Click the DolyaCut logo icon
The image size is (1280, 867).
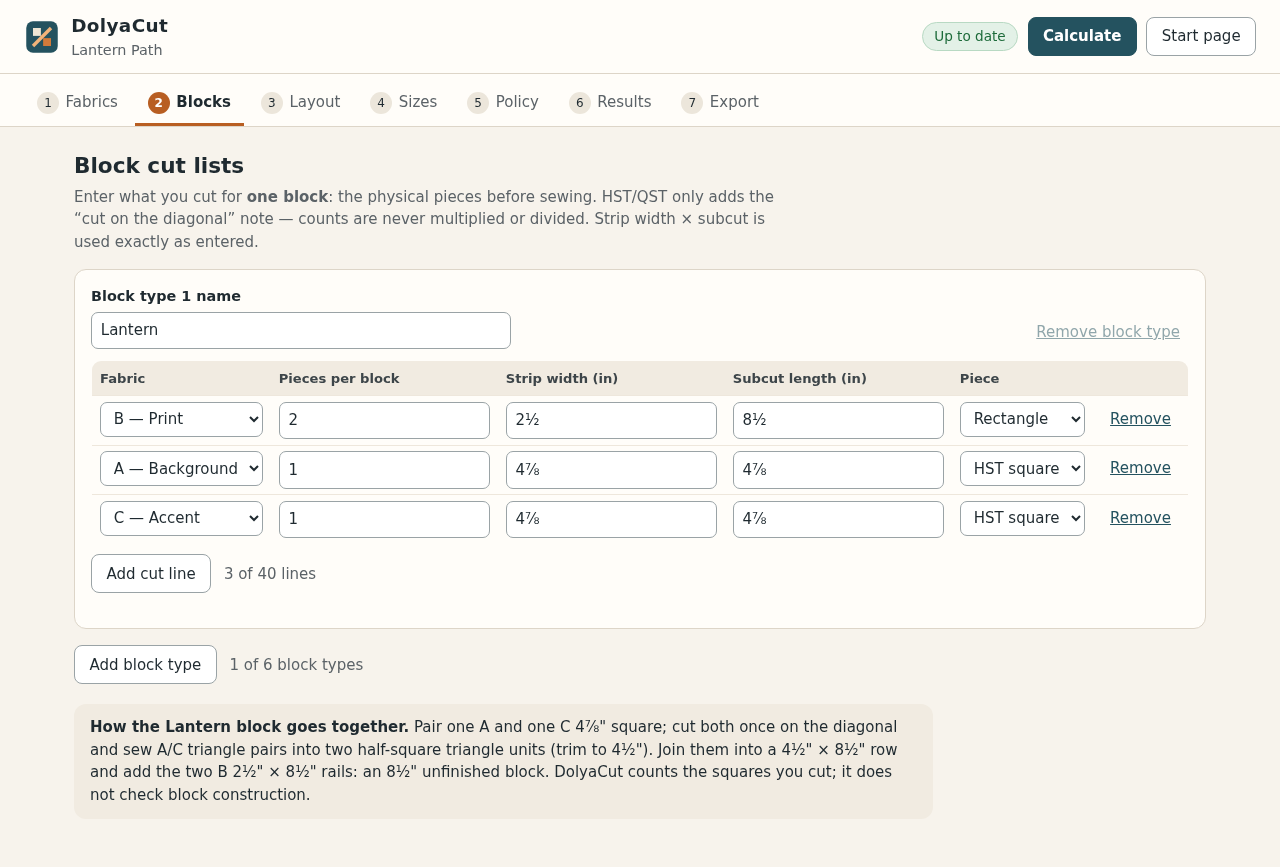click(x=42, y=37)
